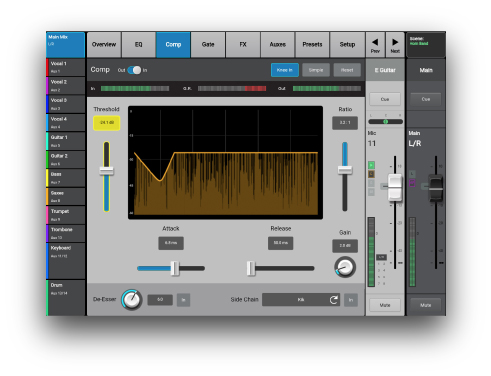Click the Gain value field

tap(345, 246)
